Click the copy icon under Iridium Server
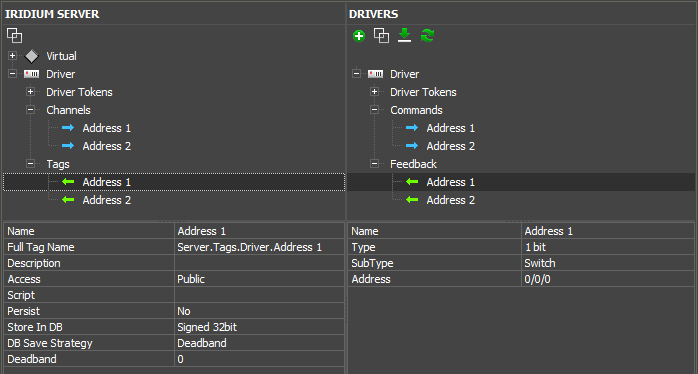 click(15, 36)
